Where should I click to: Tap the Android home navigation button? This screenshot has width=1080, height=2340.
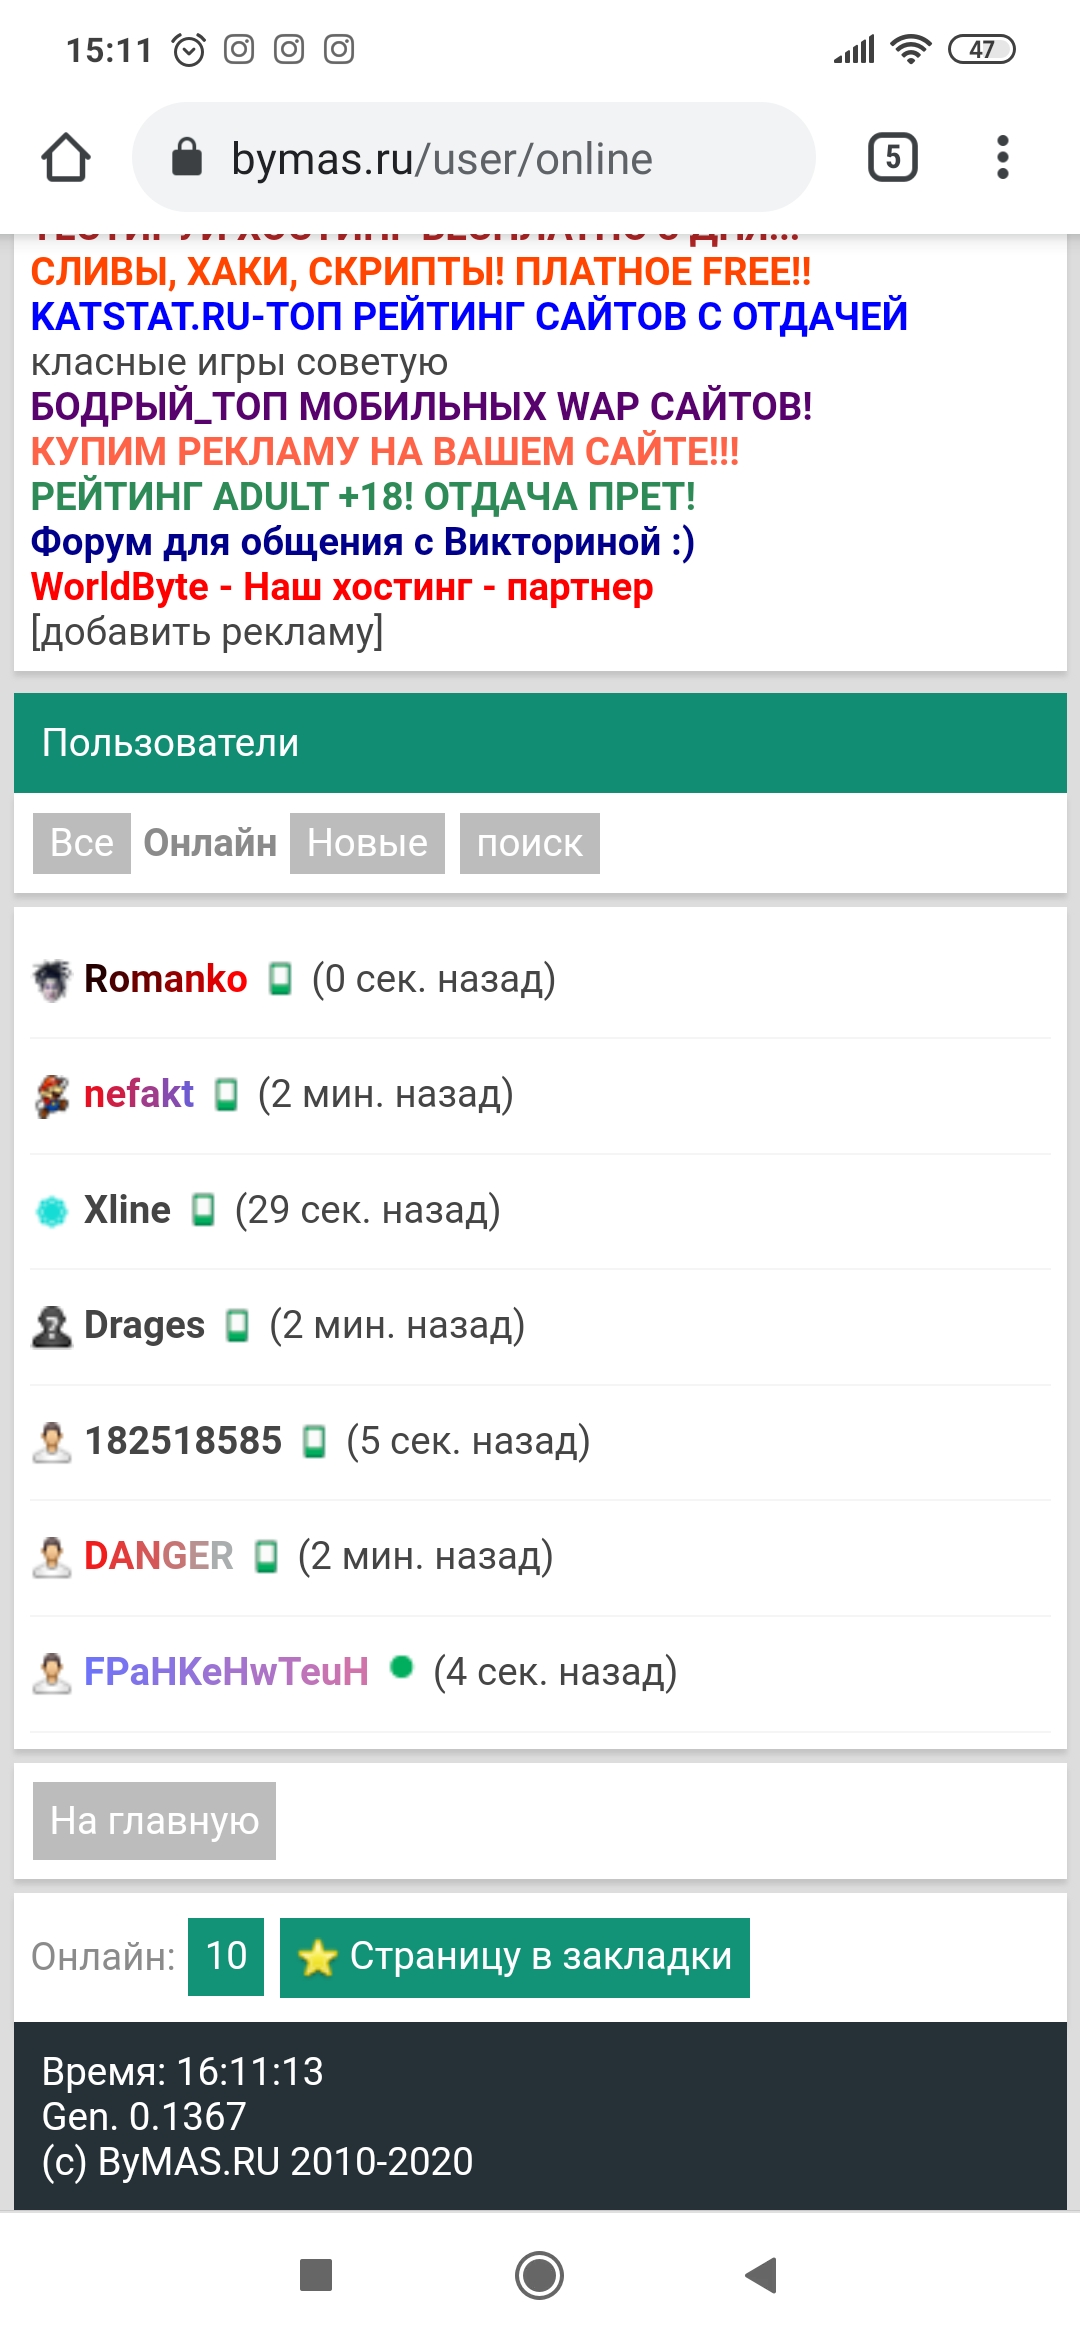click(x=540, y=2275)
